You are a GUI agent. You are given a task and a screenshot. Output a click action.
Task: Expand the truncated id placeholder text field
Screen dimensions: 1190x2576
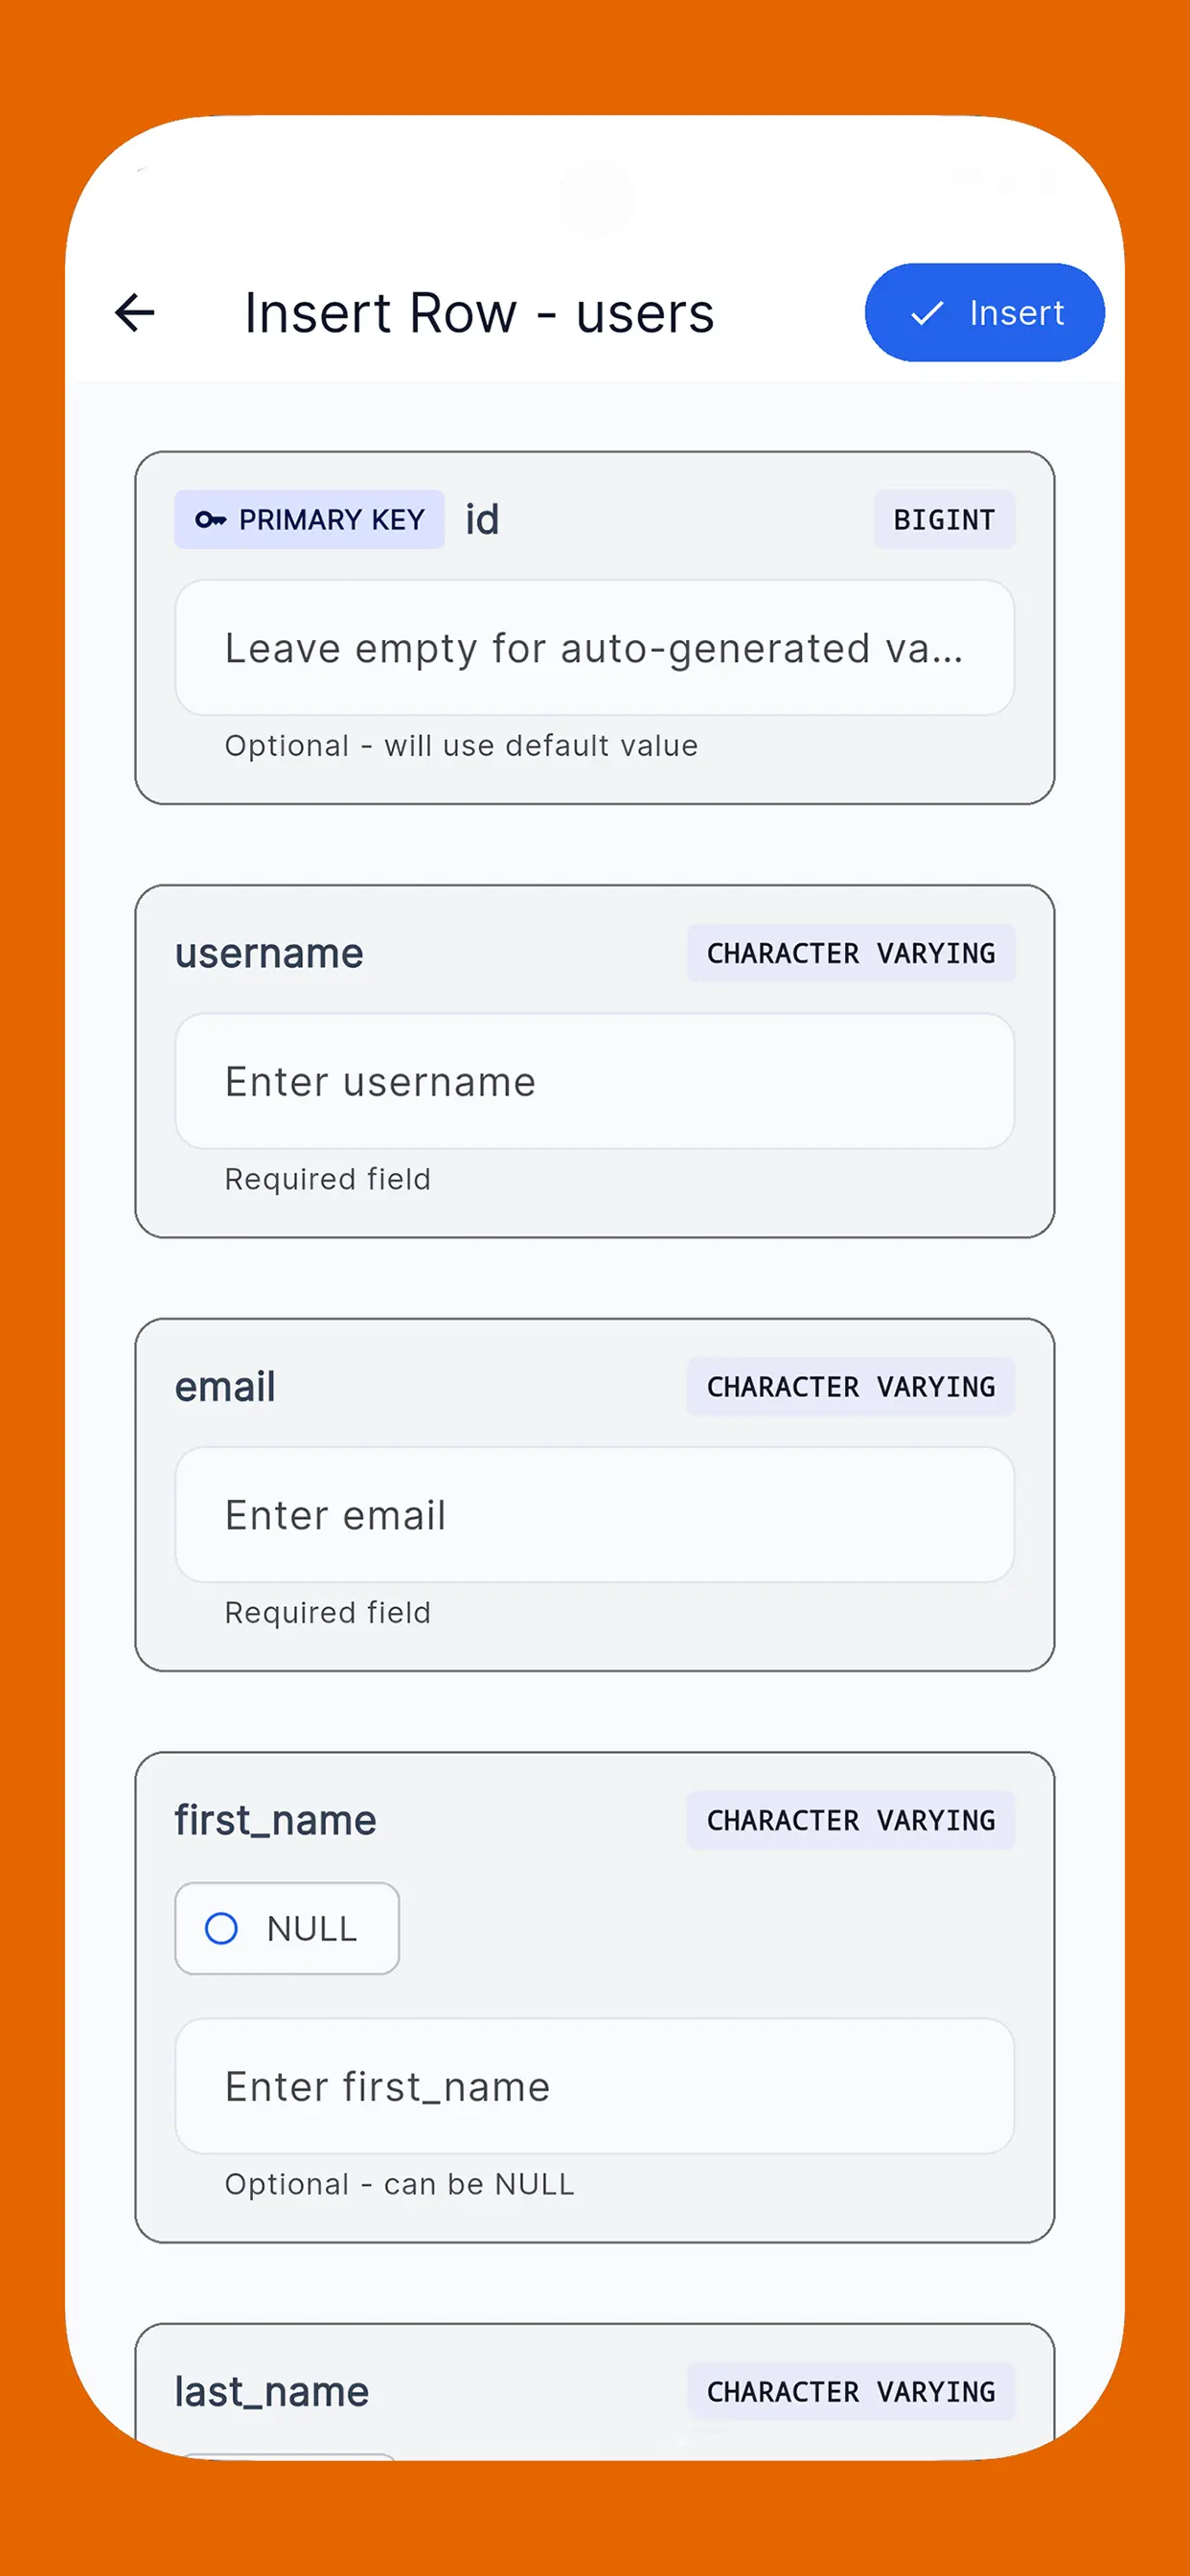tap(595, 648)
